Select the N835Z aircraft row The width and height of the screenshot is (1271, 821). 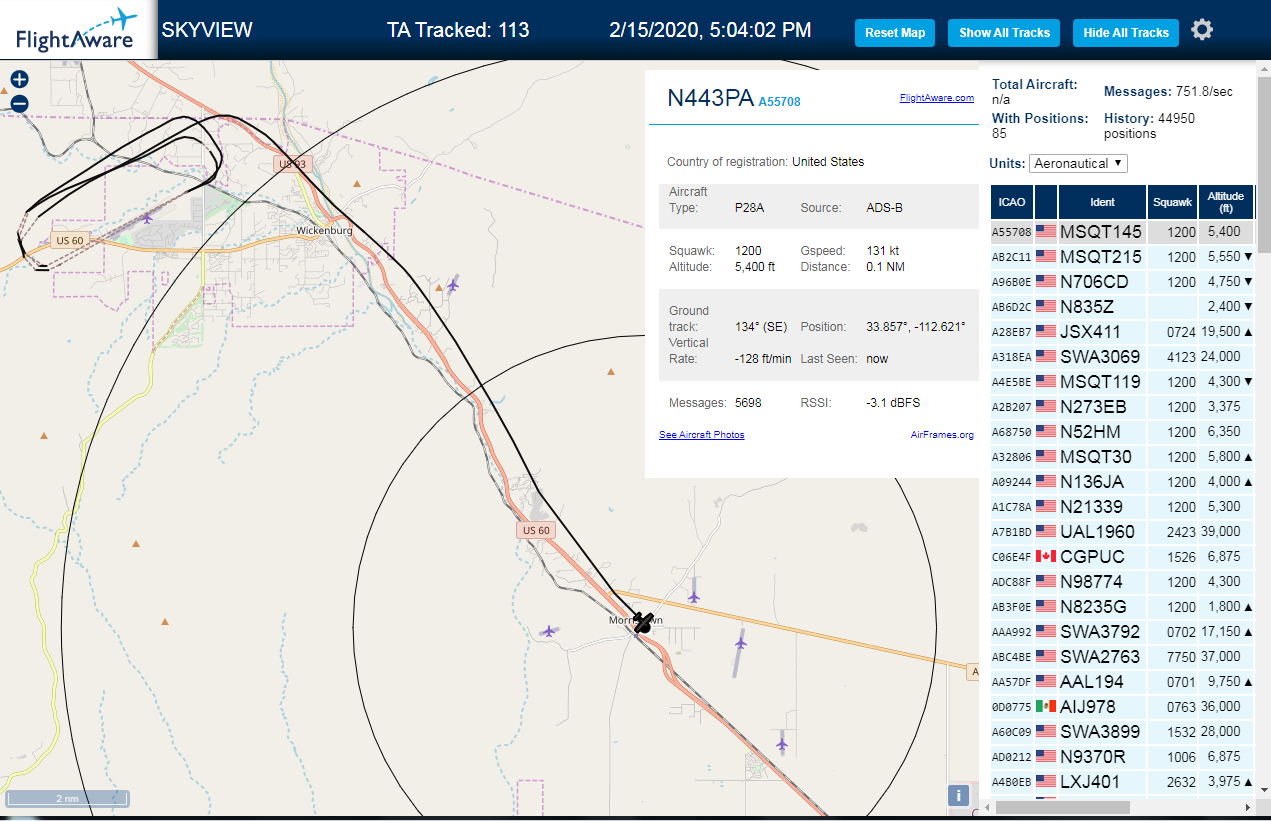[1120, 307]
